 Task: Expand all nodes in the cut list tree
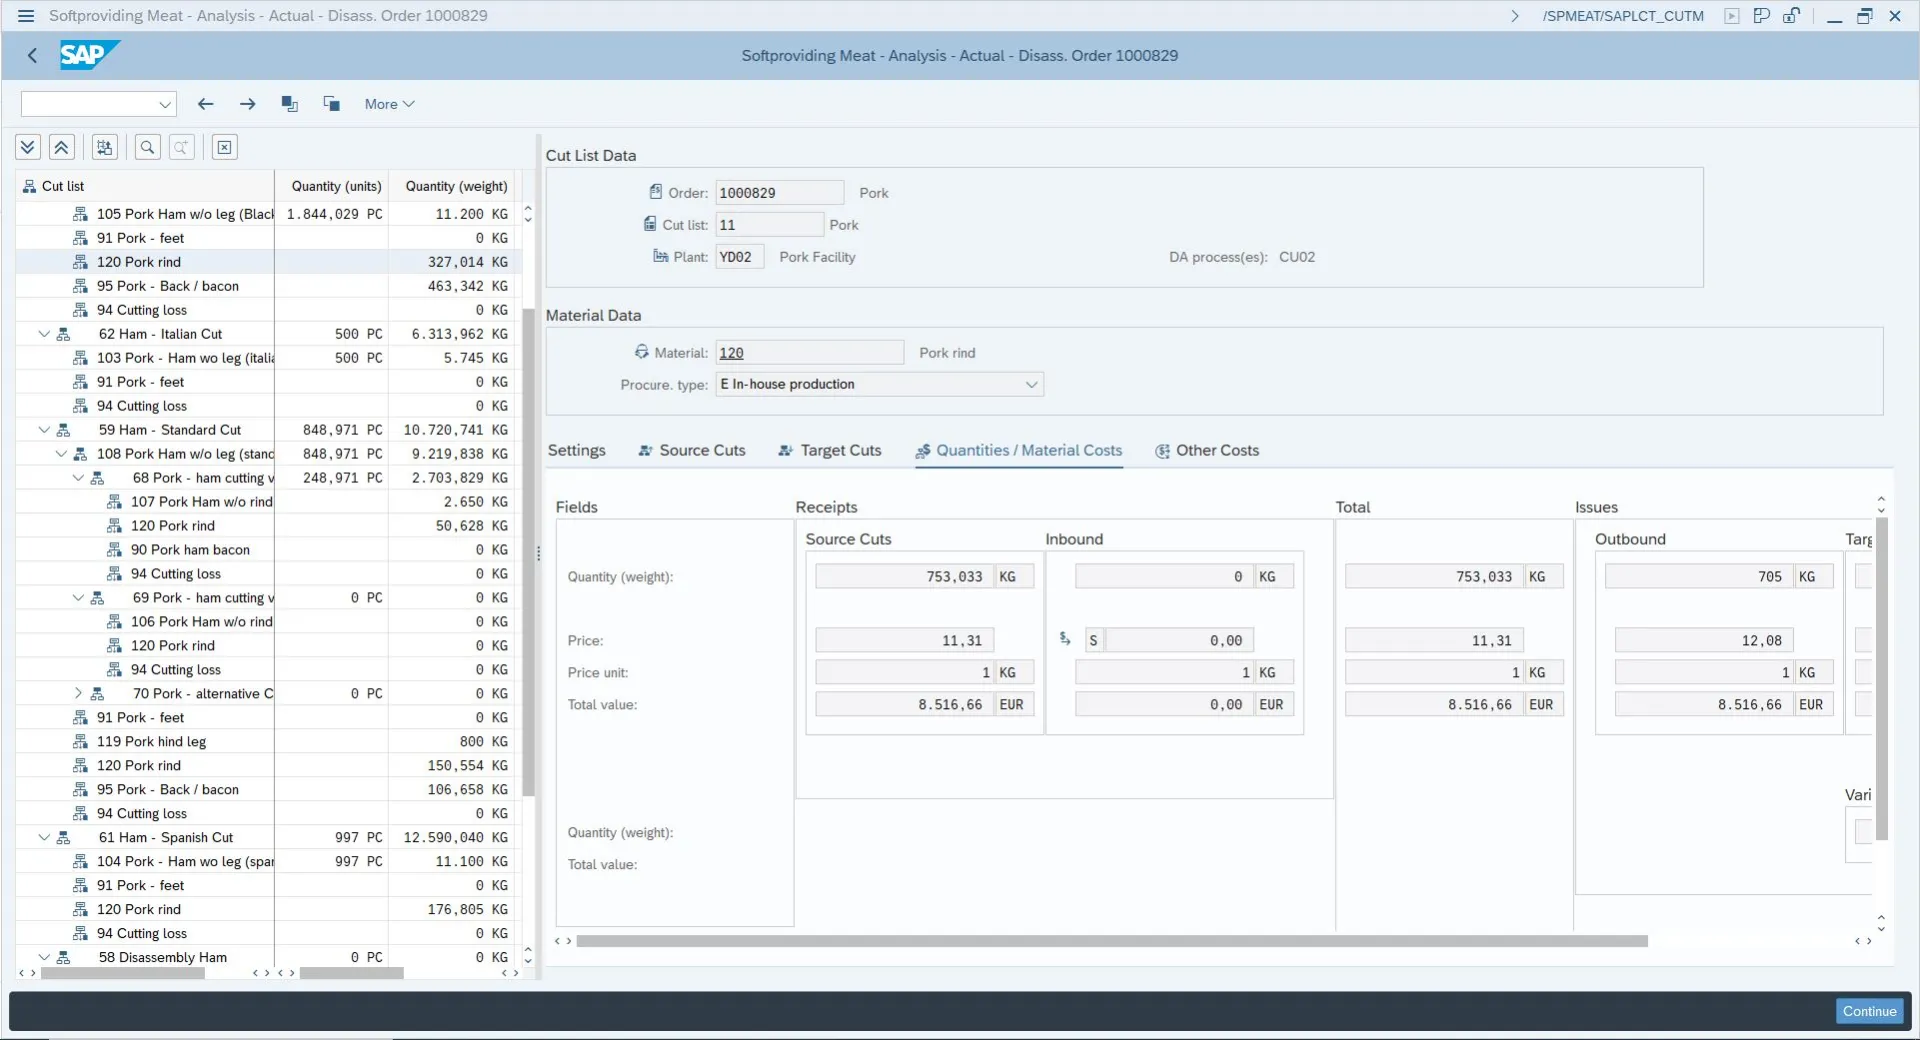28,148
